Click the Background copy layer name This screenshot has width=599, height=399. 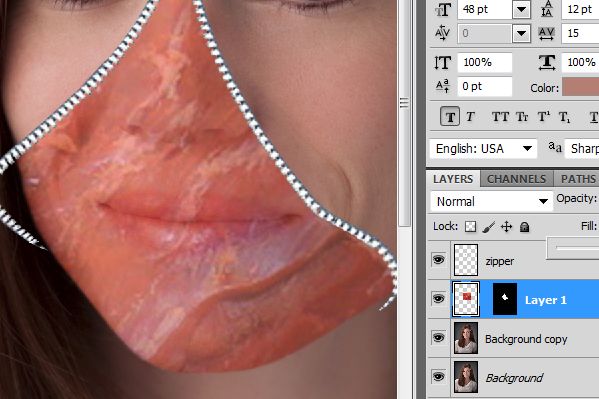click(x=526, y=339)
